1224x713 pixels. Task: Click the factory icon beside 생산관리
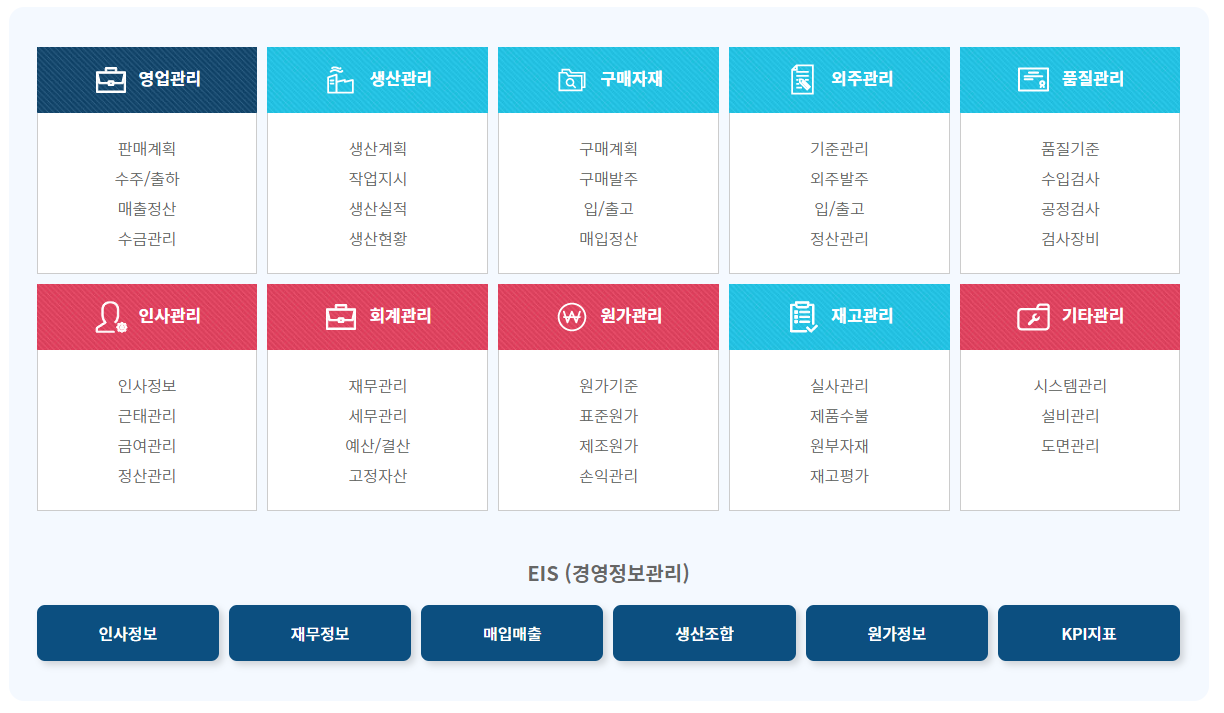(340, 80)
